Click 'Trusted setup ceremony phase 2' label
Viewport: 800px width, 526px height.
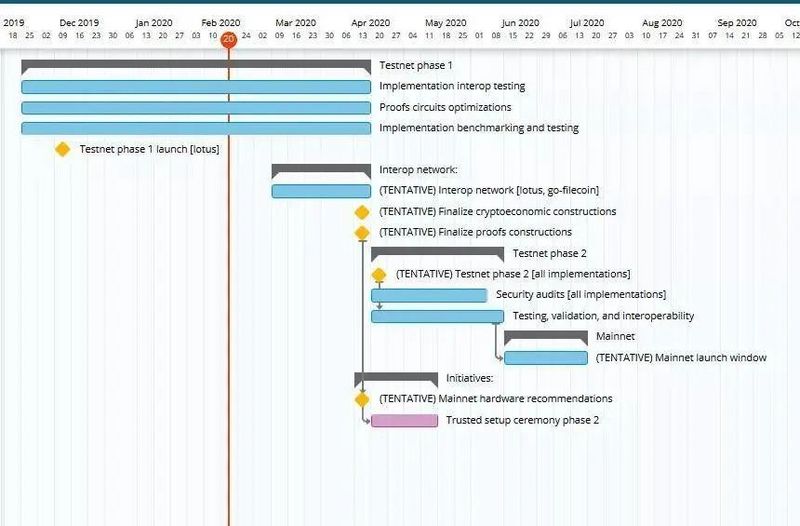click(522, 420)
